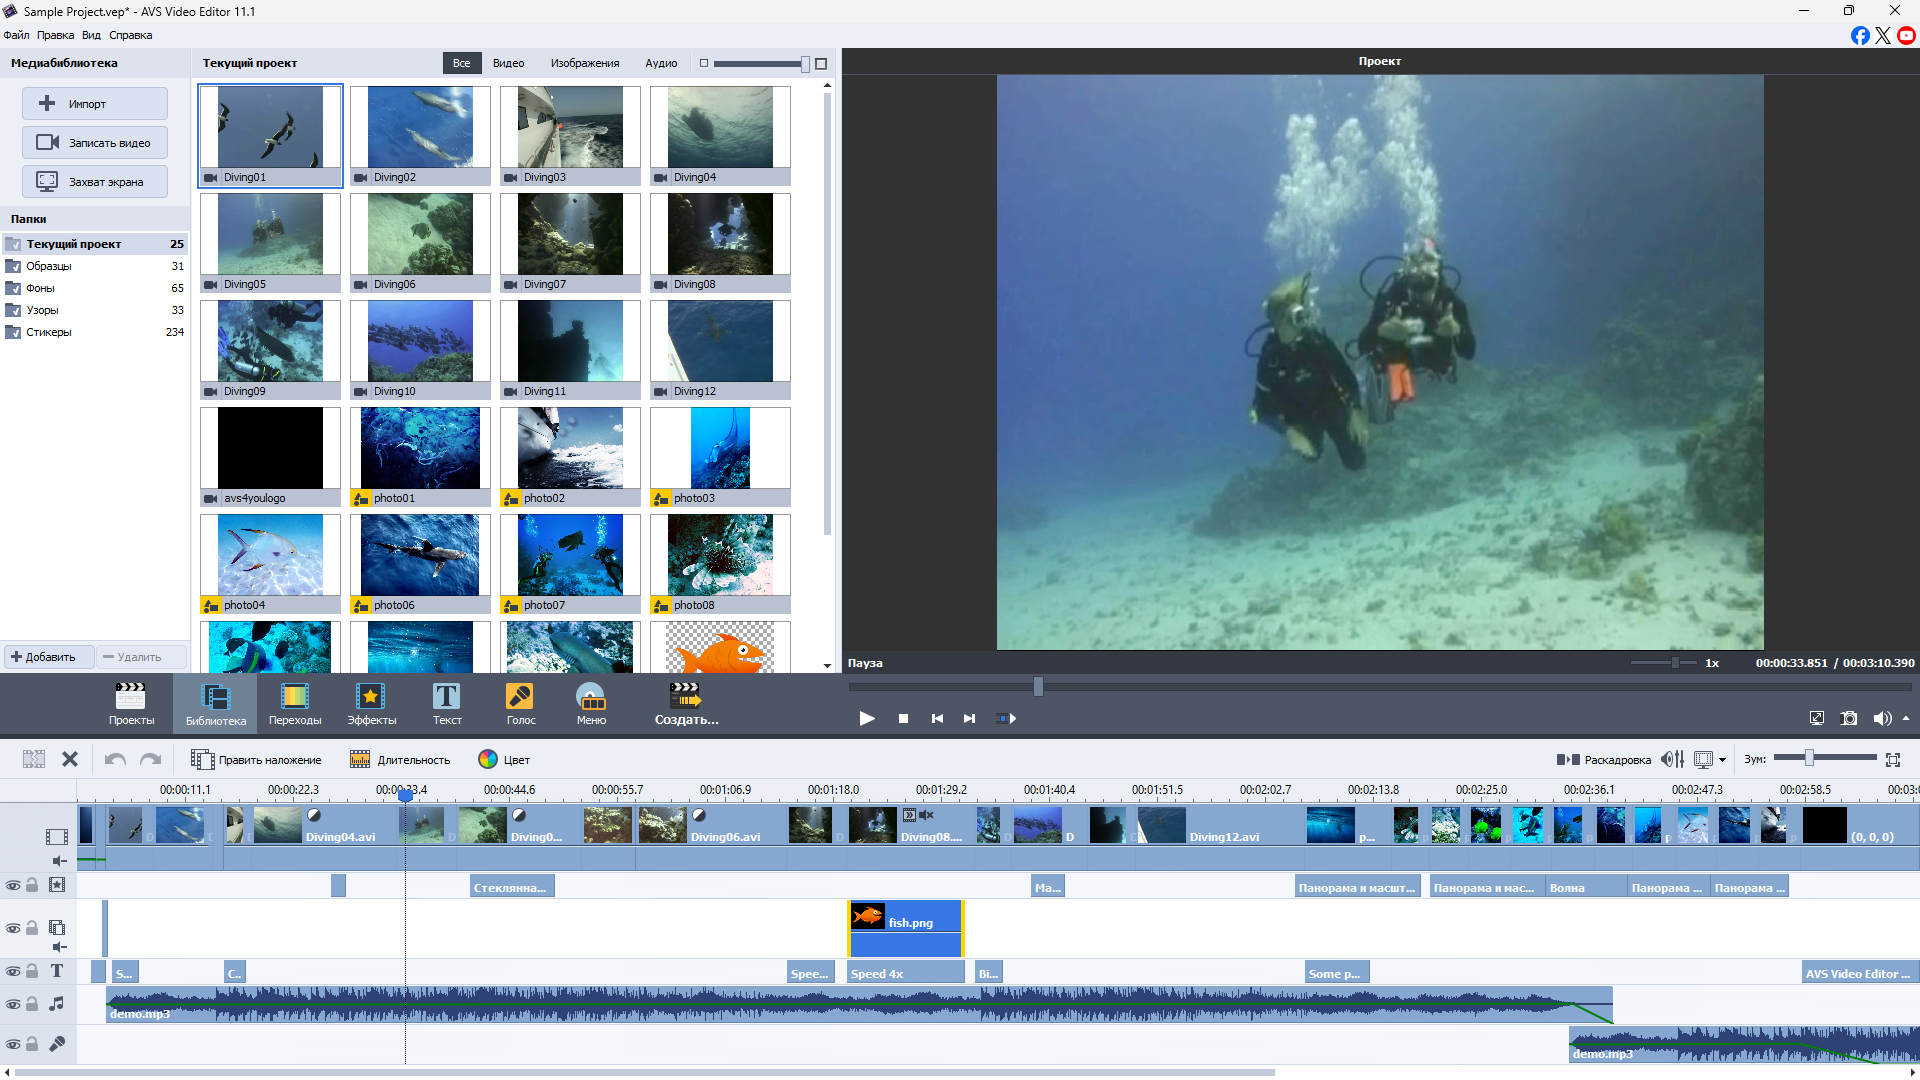This screenshot has width=1920, height=1080.
Task: Take a snapshot with camera icon
Action: tap(1849, 718)
